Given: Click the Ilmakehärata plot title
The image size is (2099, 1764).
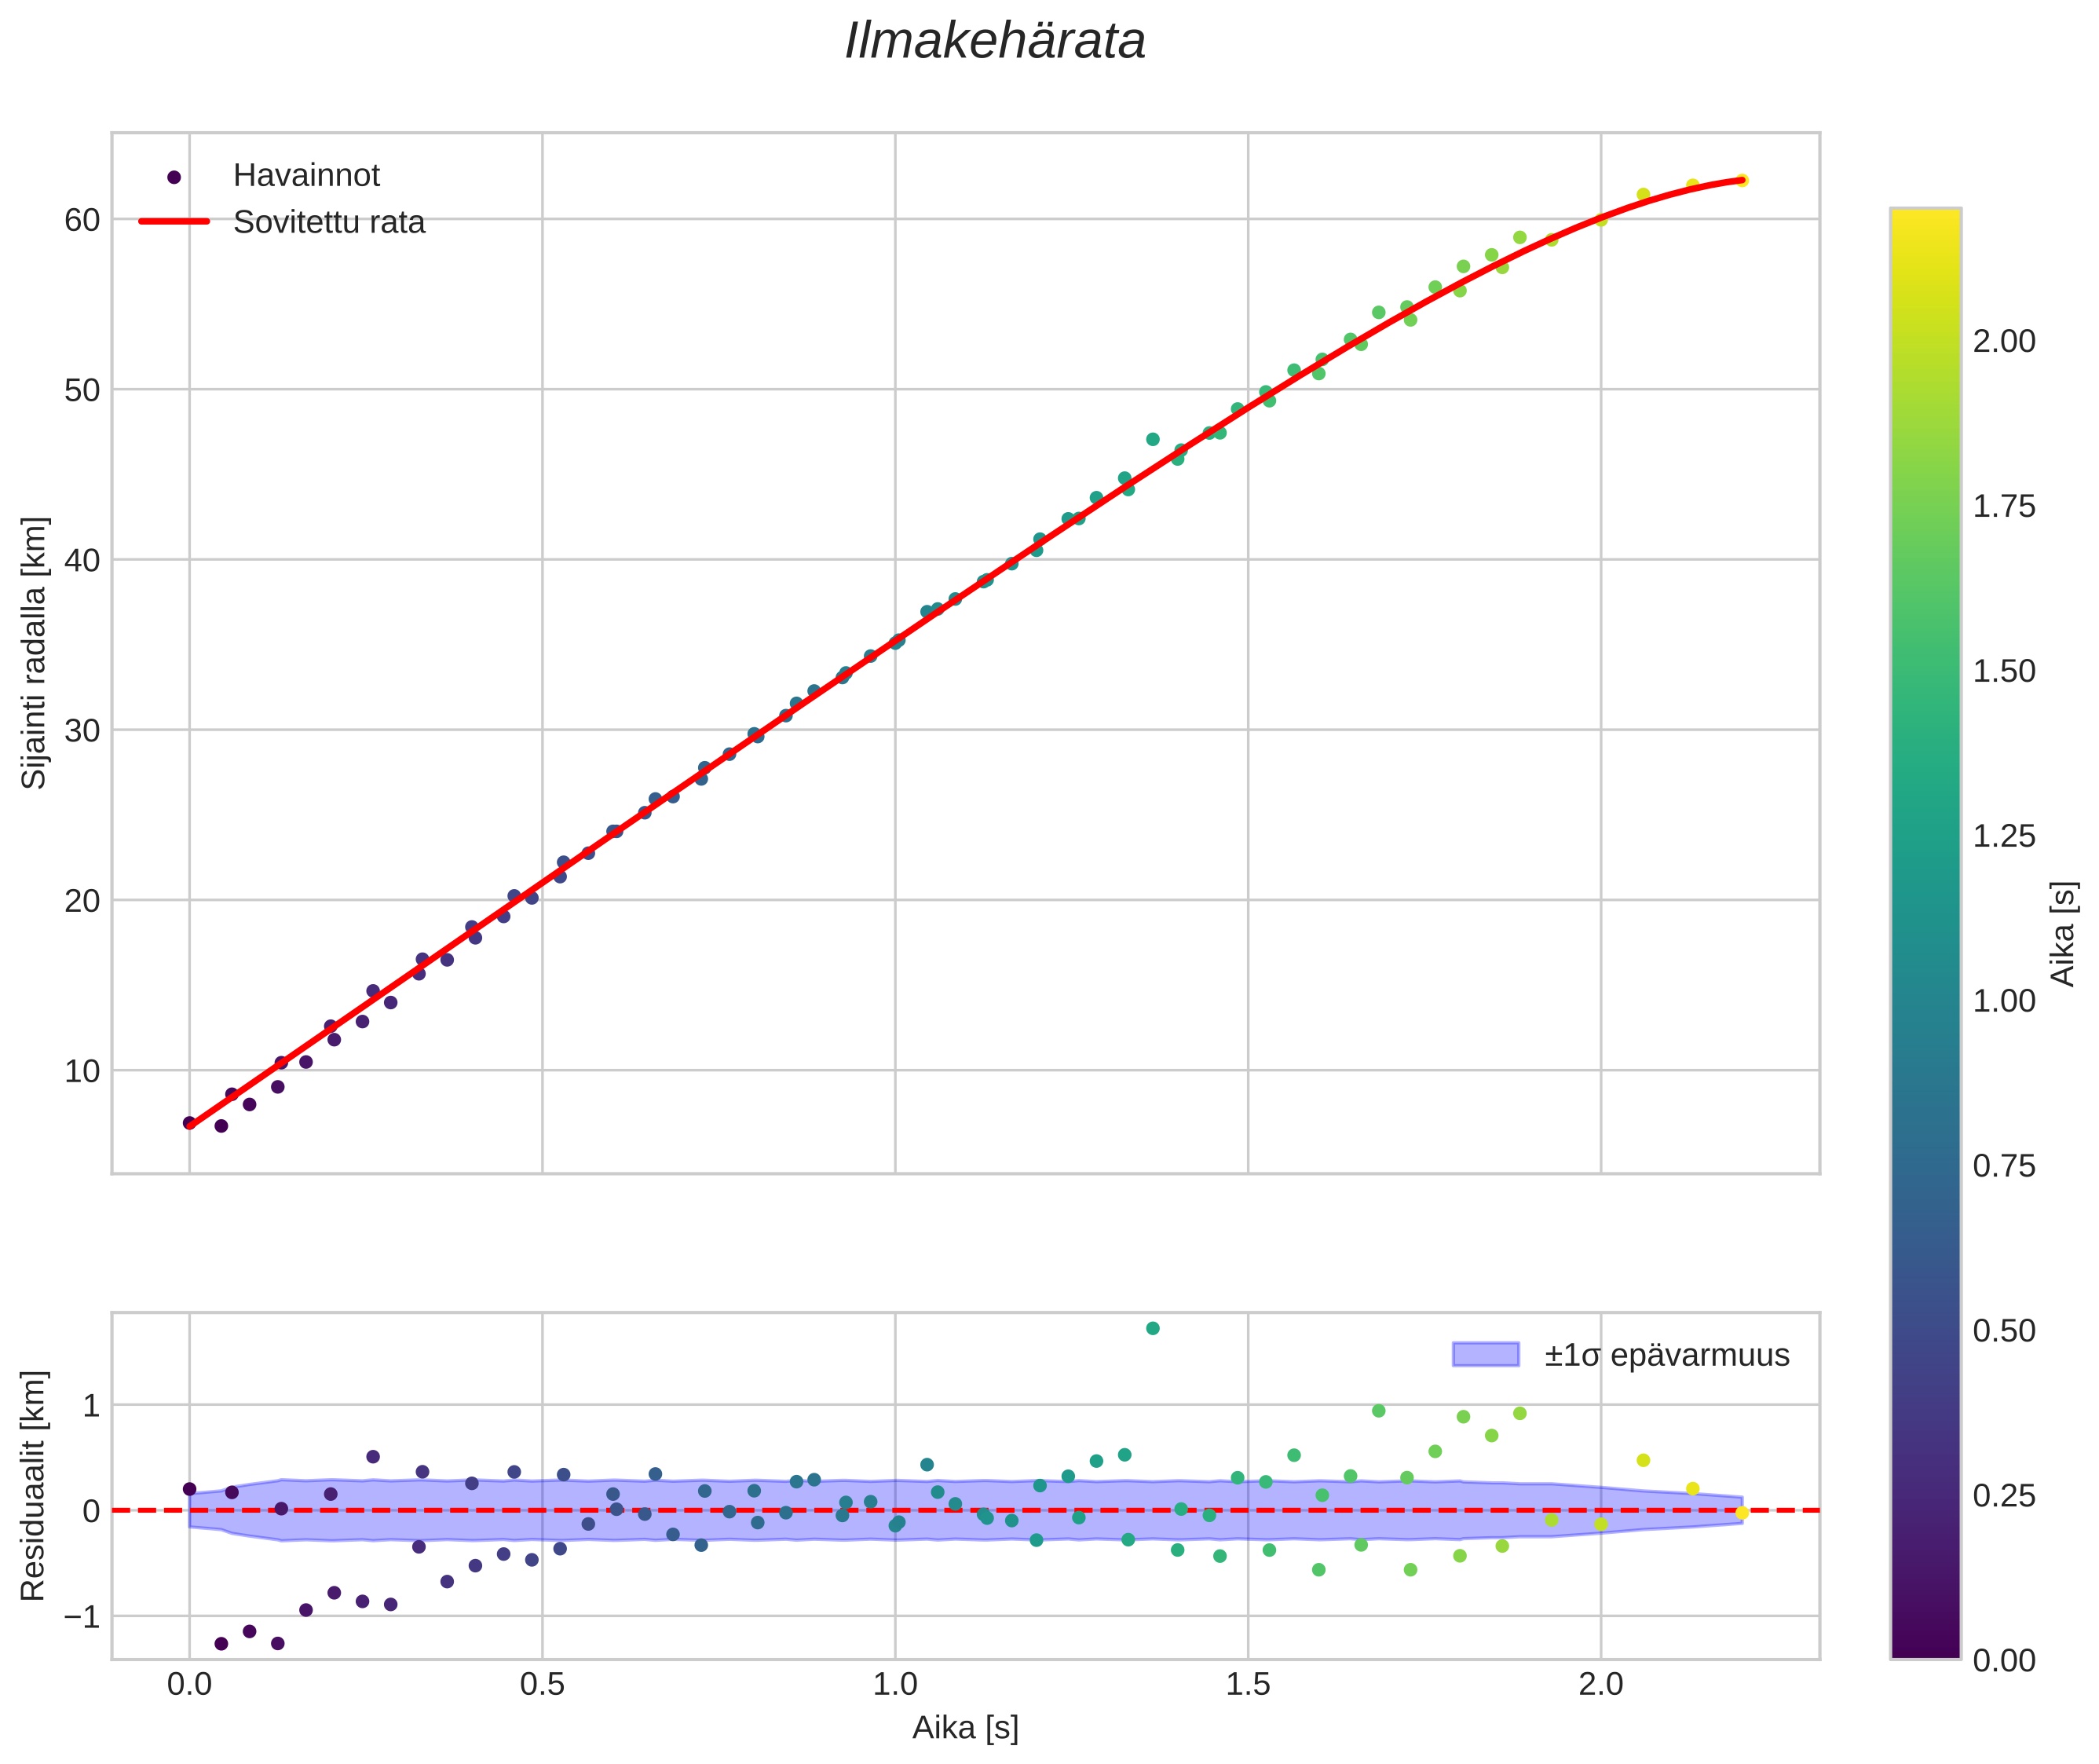Looking at the screenshot, I should [994, 42].
